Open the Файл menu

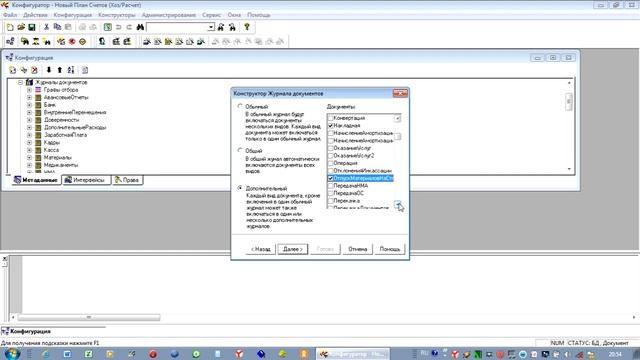pos(10,15)
